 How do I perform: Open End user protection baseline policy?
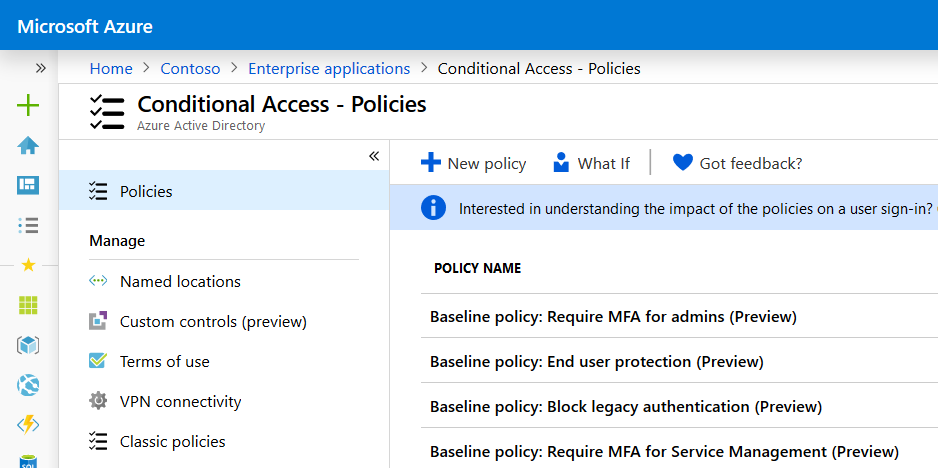coord(596,361)
